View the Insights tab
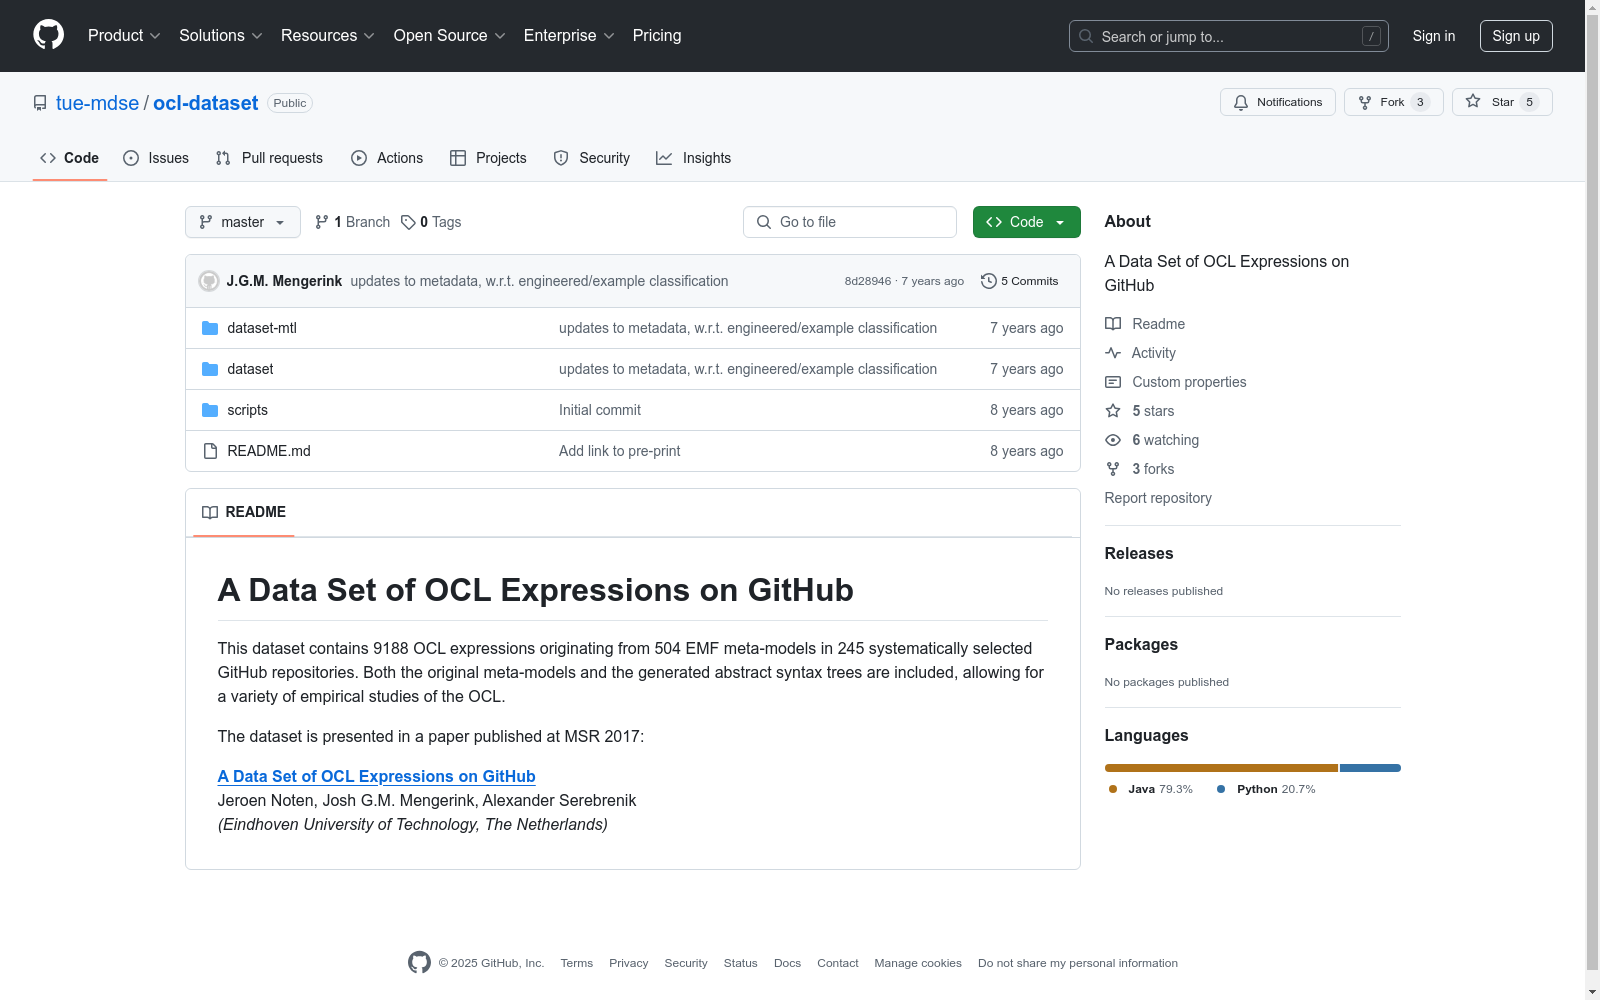This screenshot has height=1000, width=1600. pyautogui.click(x=693, y=158)
